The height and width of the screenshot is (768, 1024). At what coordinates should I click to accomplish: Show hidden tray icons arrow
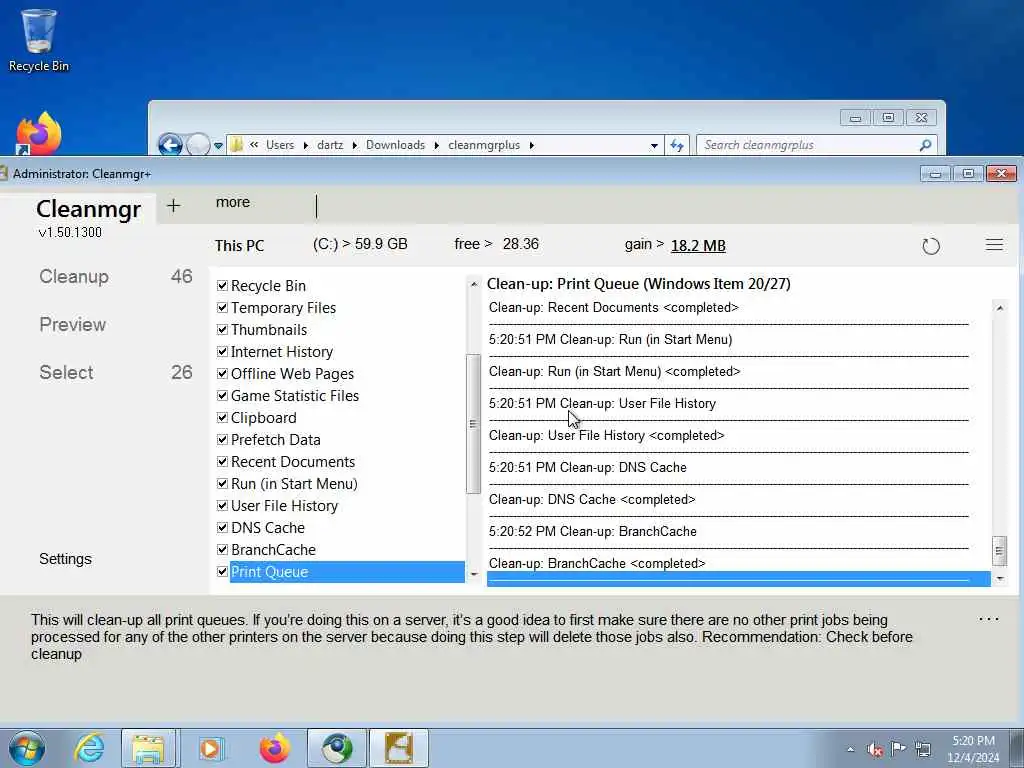click(850, 750)
